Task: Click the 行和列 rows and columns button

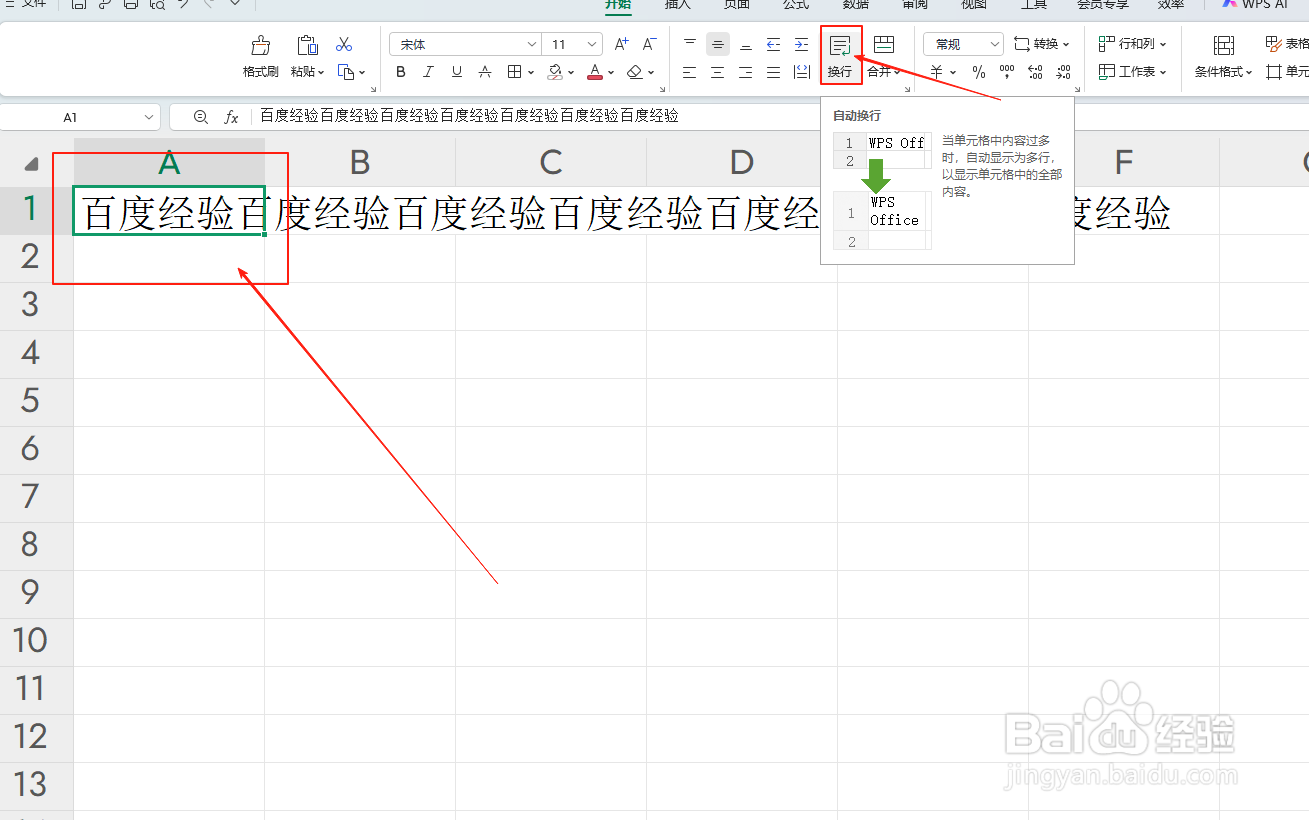Action: click(1133, 44)
